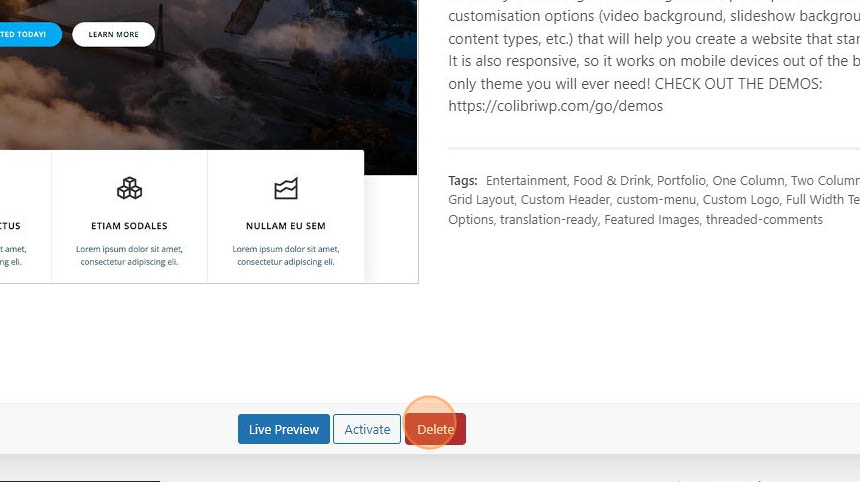Click the Tags: label
The height and width of the screenshot is (482, 860).
coord(463,180)
